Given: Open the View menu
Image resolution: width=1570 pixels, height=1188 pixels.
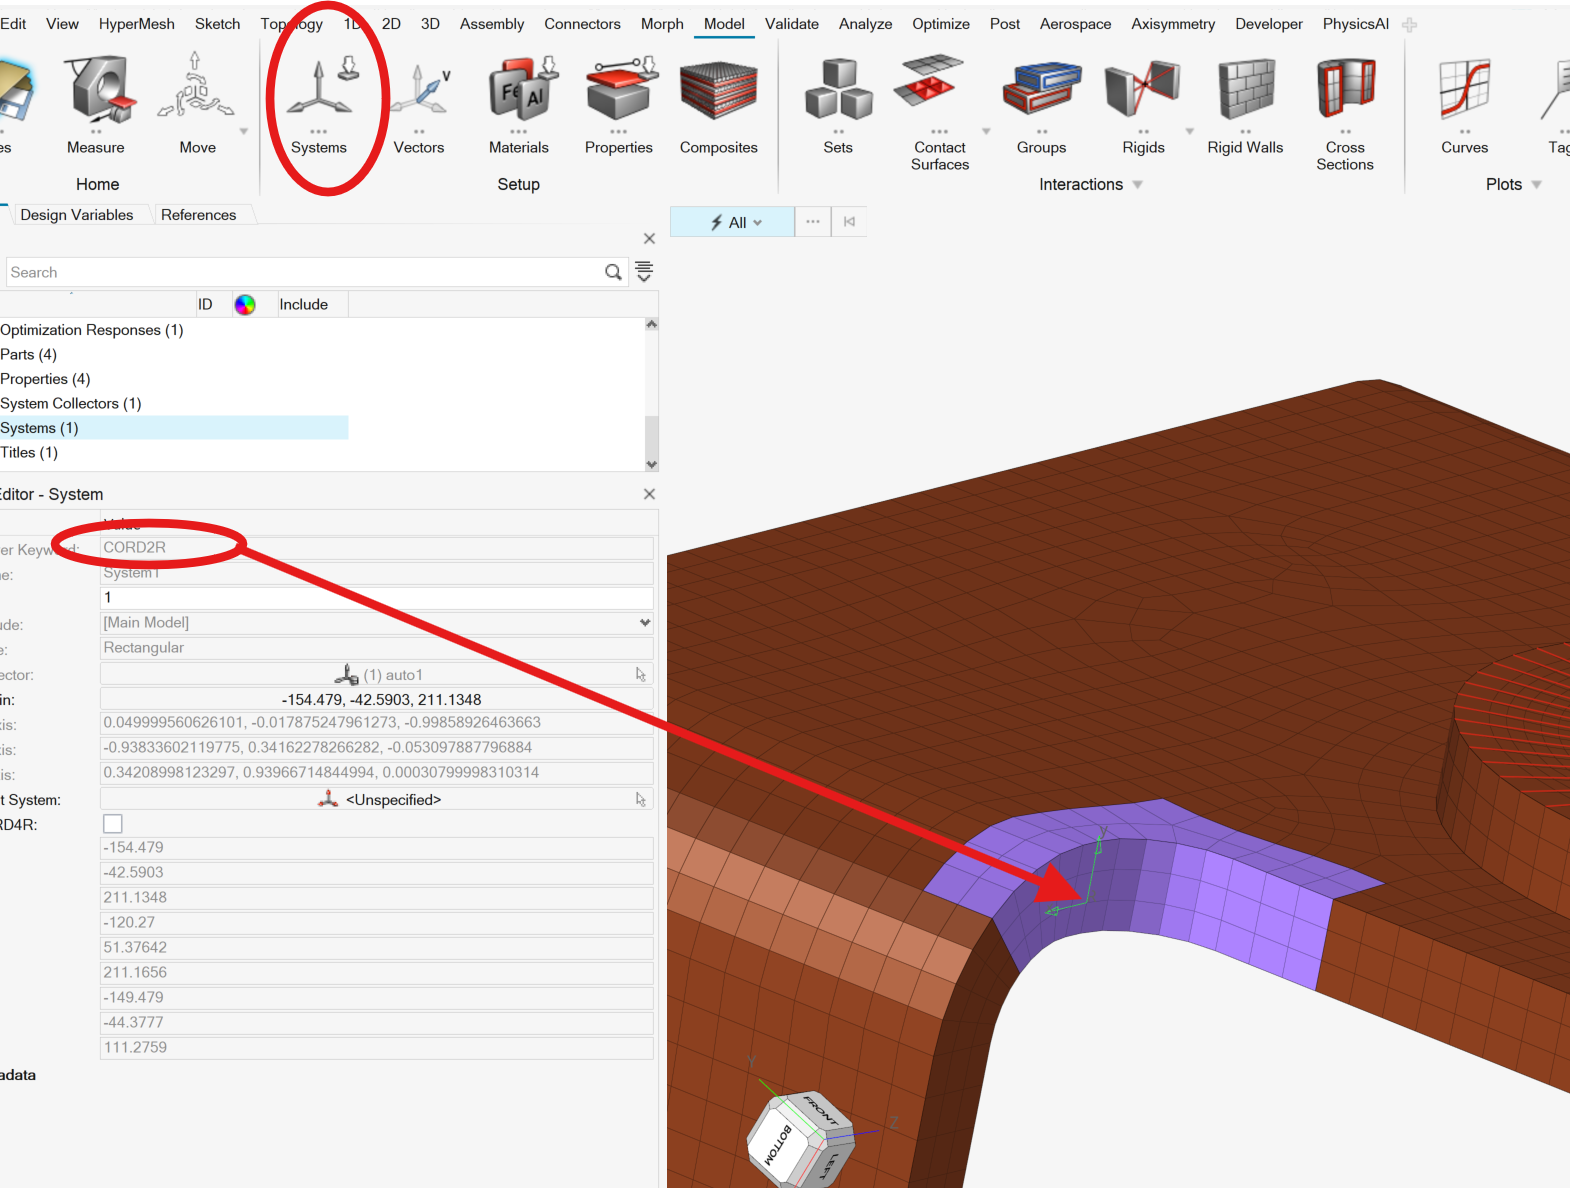Looking at the screenshot, I should coord(62,24).
